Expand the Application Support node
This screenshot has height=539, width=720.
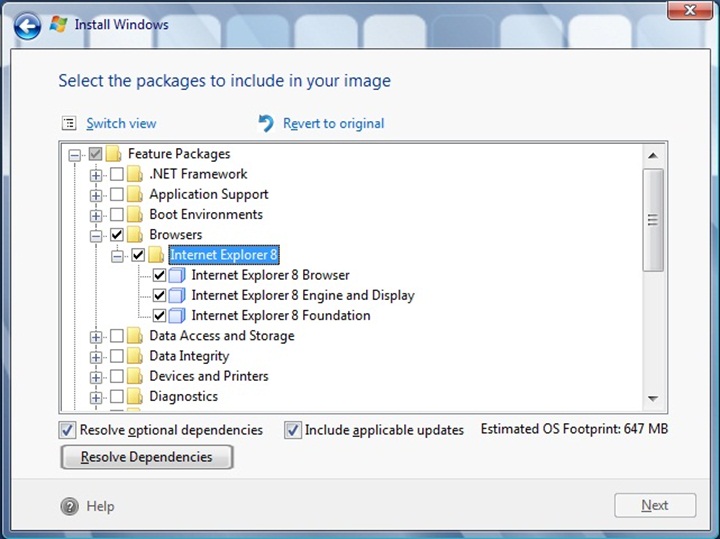pyautogui.click(x=96, y=195)
